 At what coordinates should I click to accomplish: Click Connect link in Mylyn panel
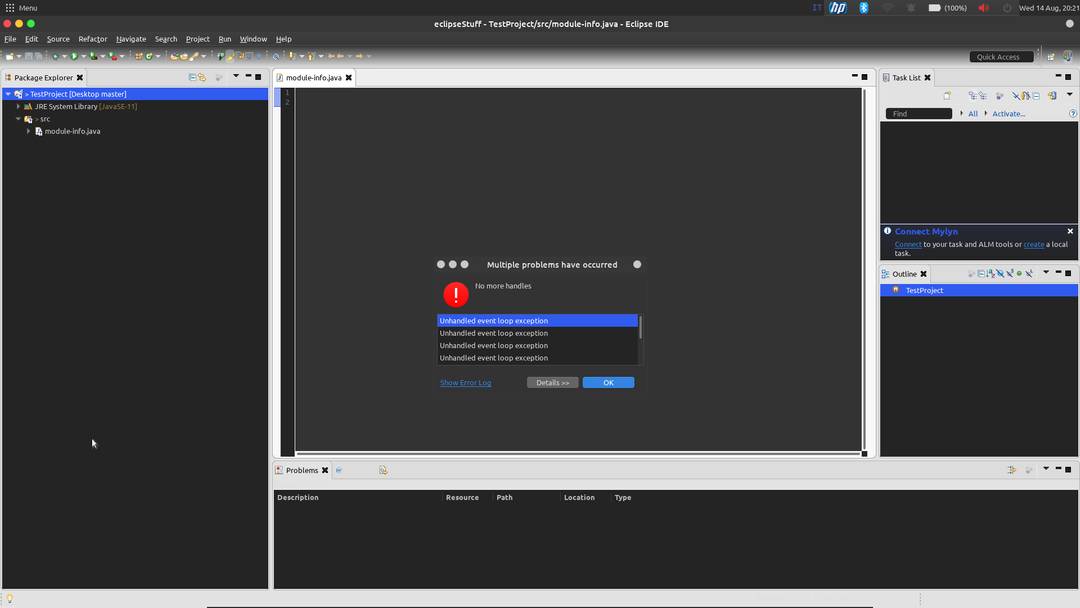(908, 244)
